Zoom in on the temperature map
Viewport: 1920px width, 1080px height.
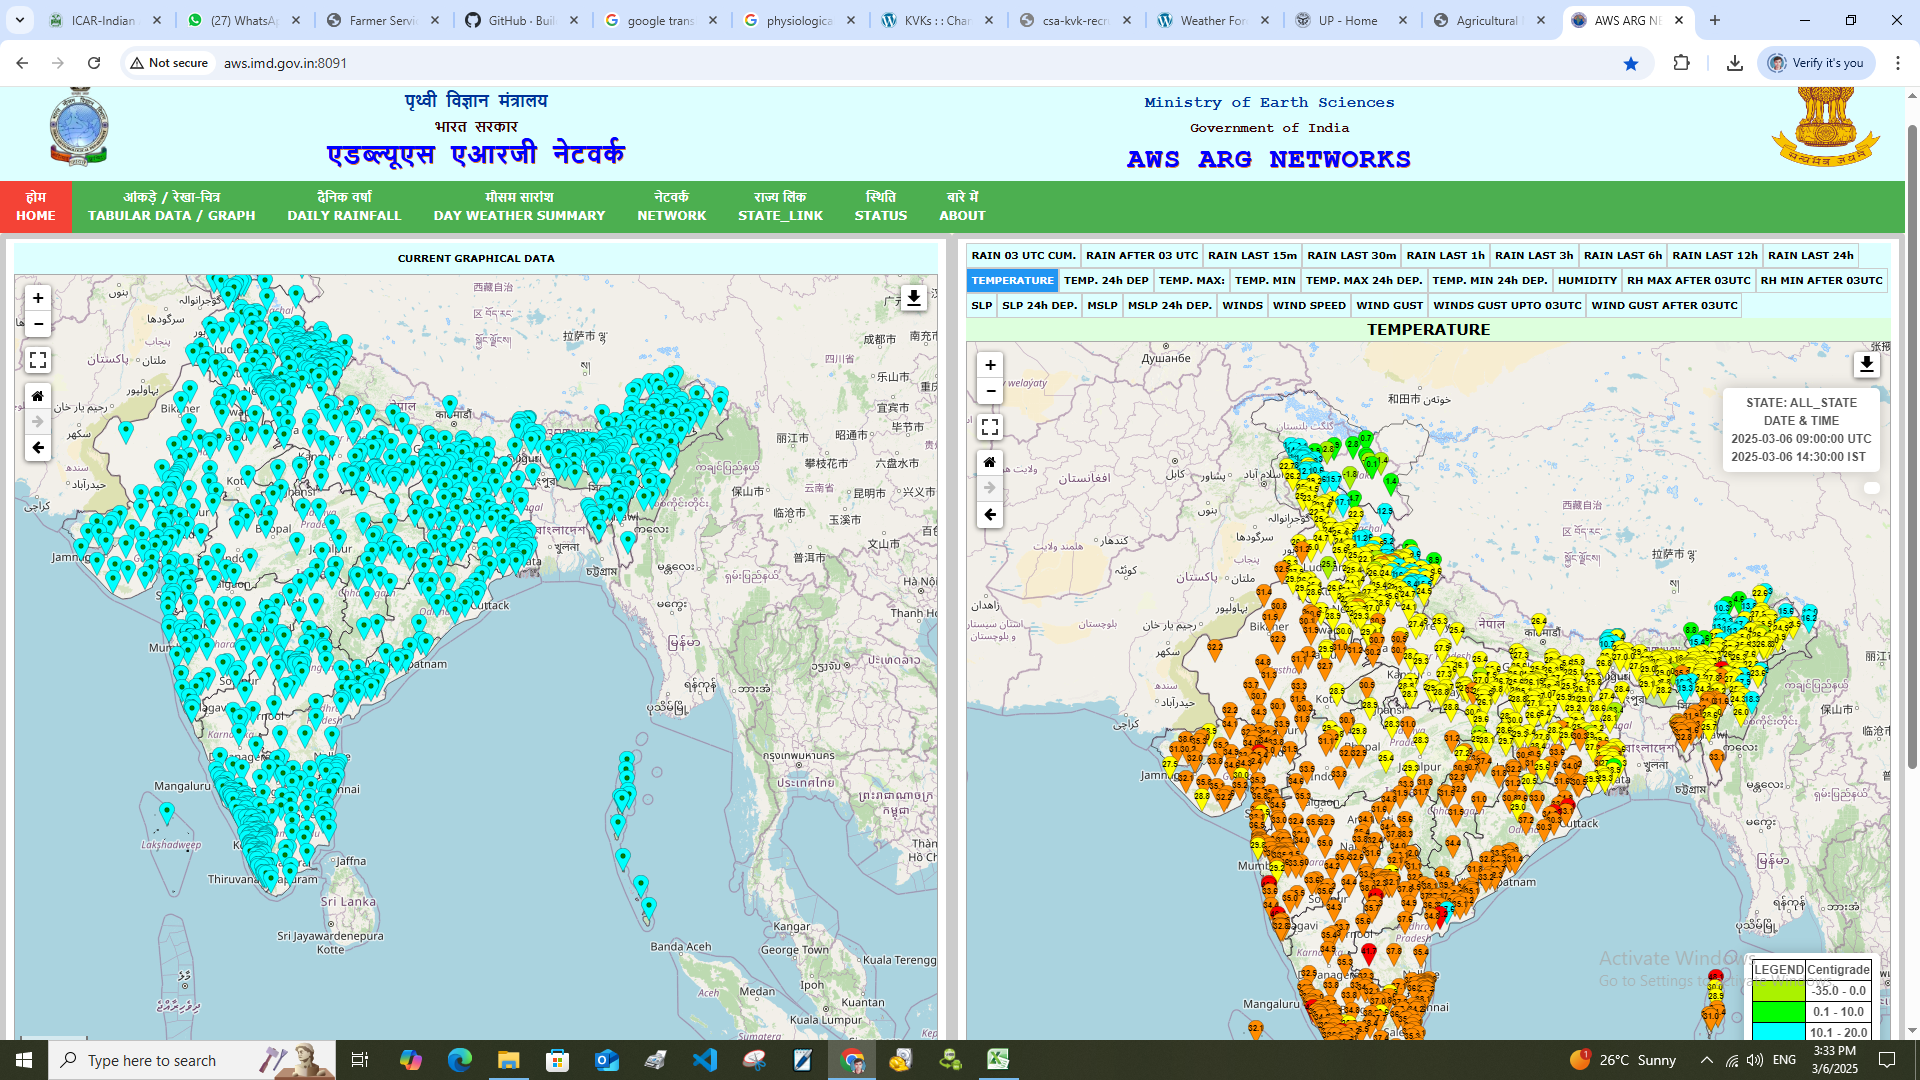pos(990,365)
